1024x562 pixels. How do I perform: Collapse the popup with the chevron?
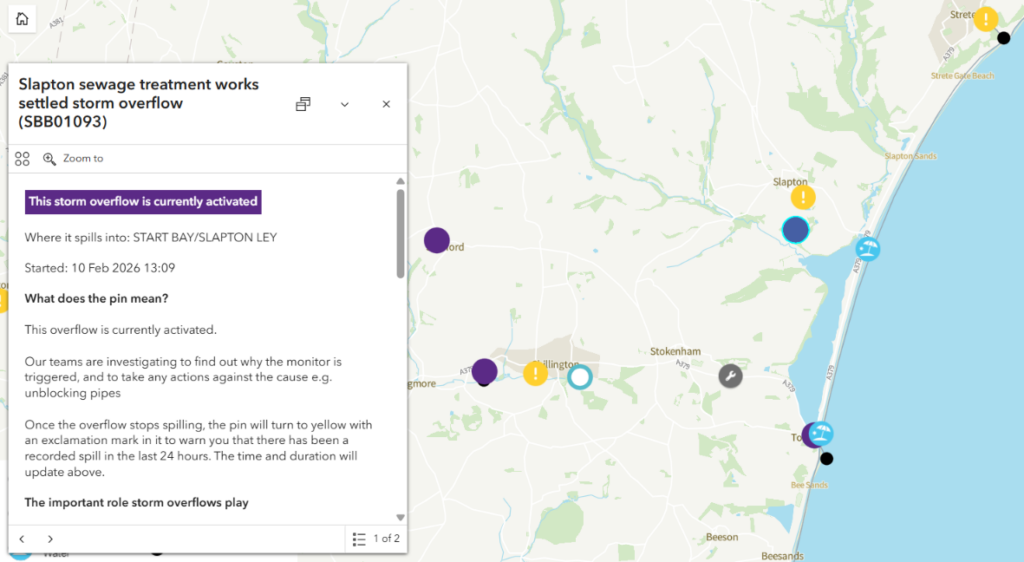click(x=345, y=104)
